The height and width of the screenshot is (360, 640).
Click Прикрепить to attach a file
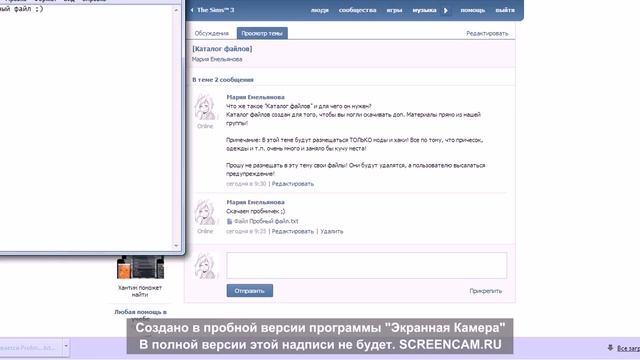(x=485, y=291)
